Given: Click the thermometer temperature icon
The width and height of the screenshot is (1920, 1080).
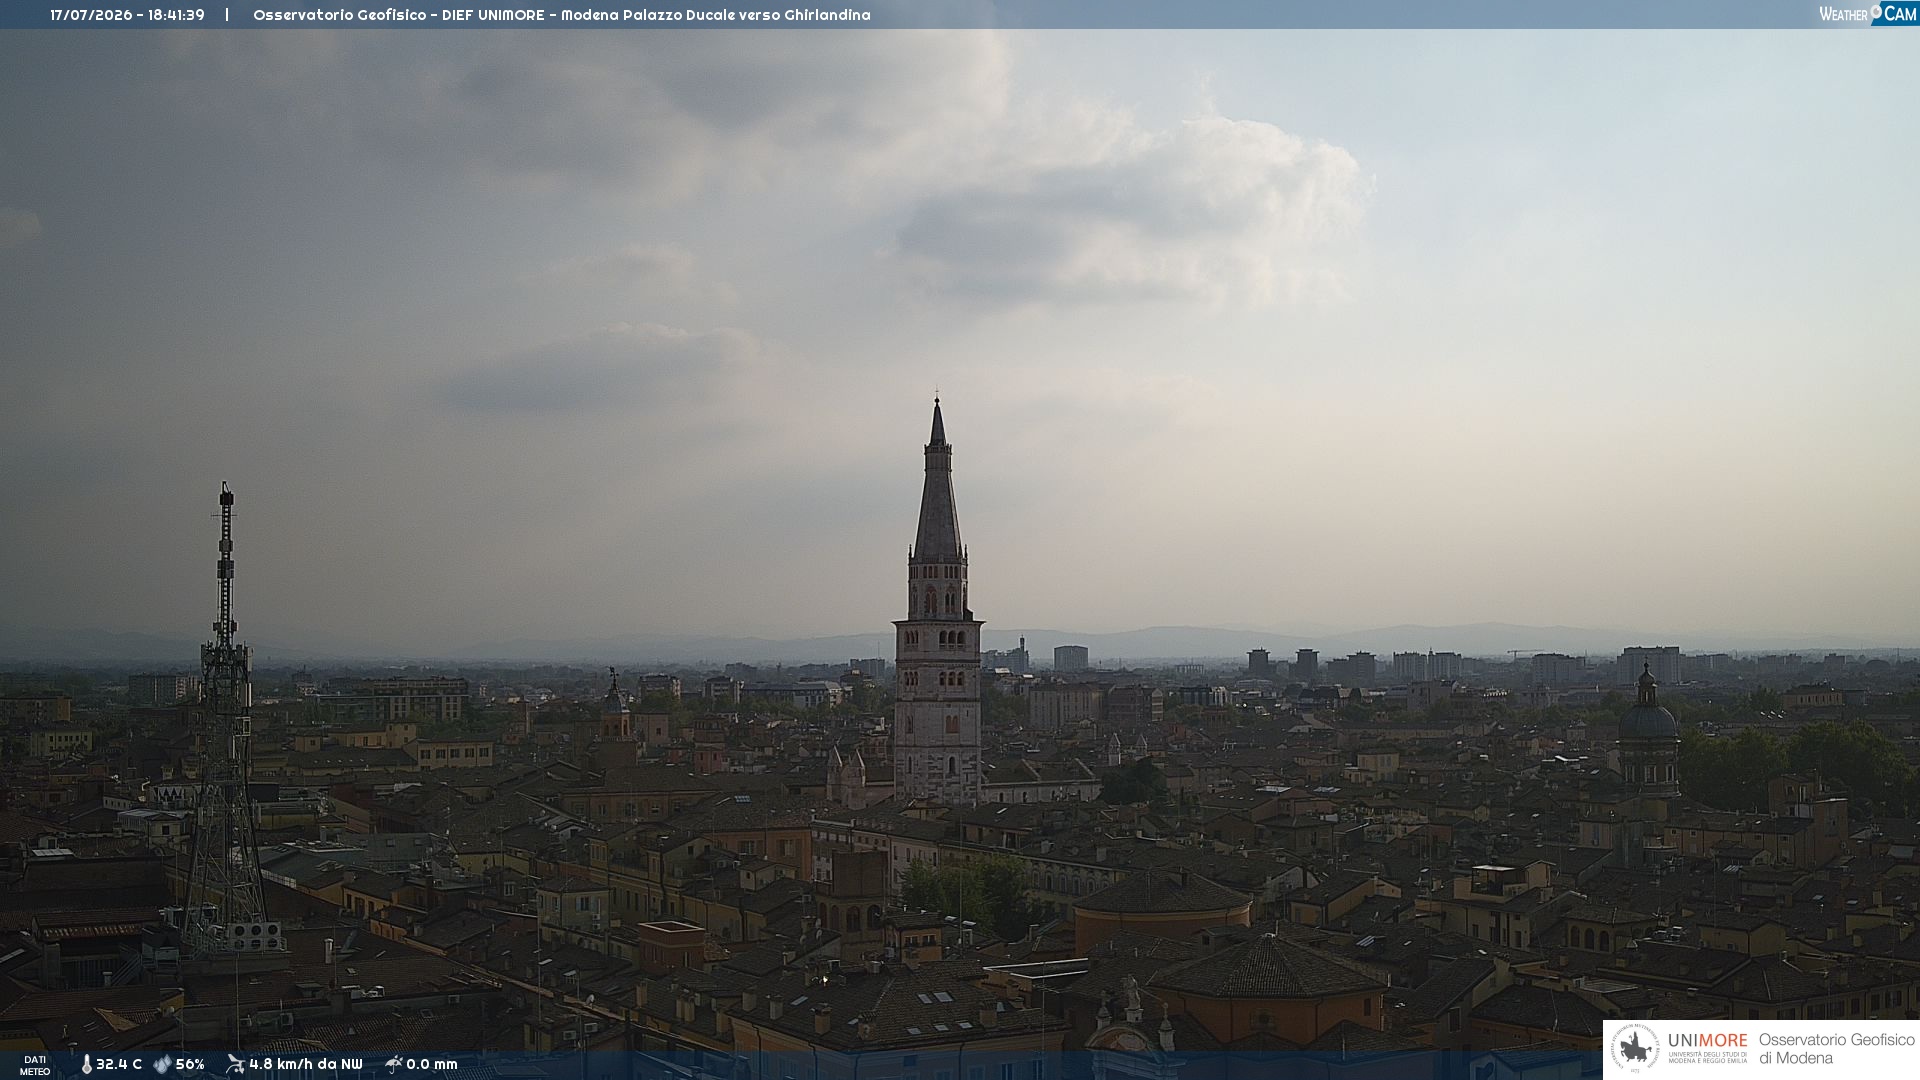Looking at the screenshot, I should click(86, 1064).
